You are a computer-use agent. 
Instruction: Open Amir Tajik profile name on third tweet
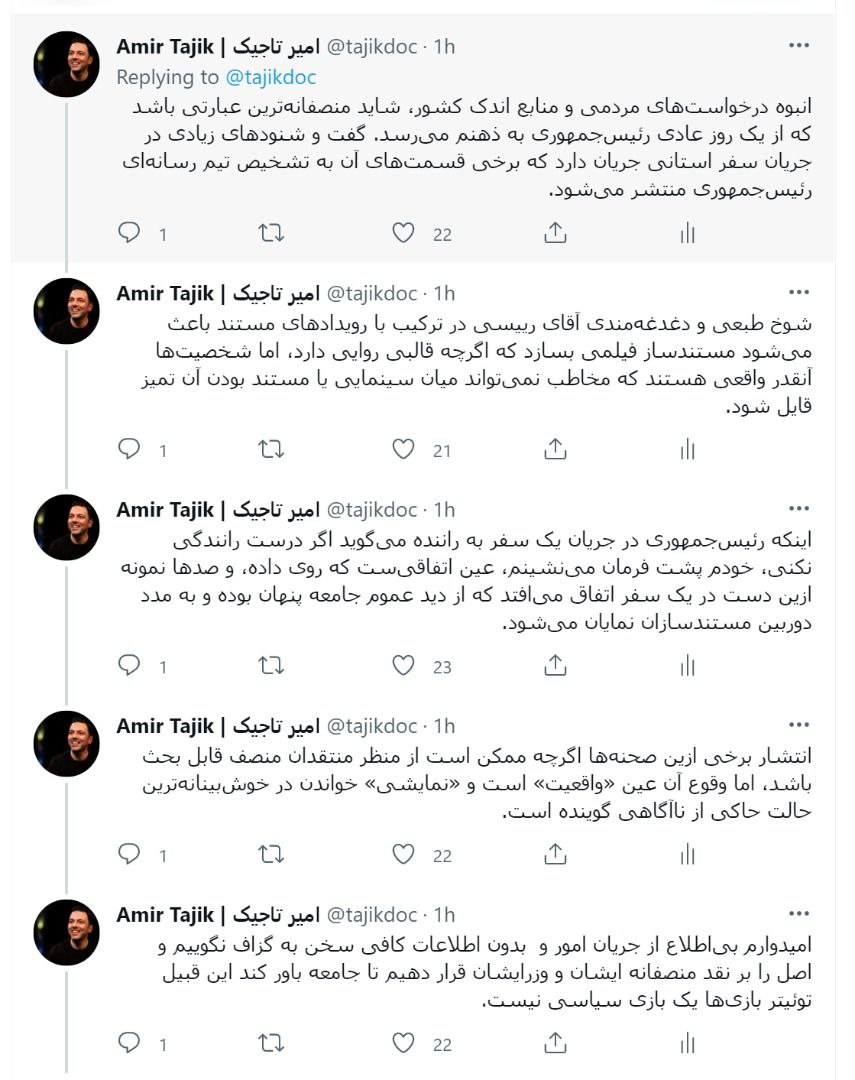click(218, 510)
